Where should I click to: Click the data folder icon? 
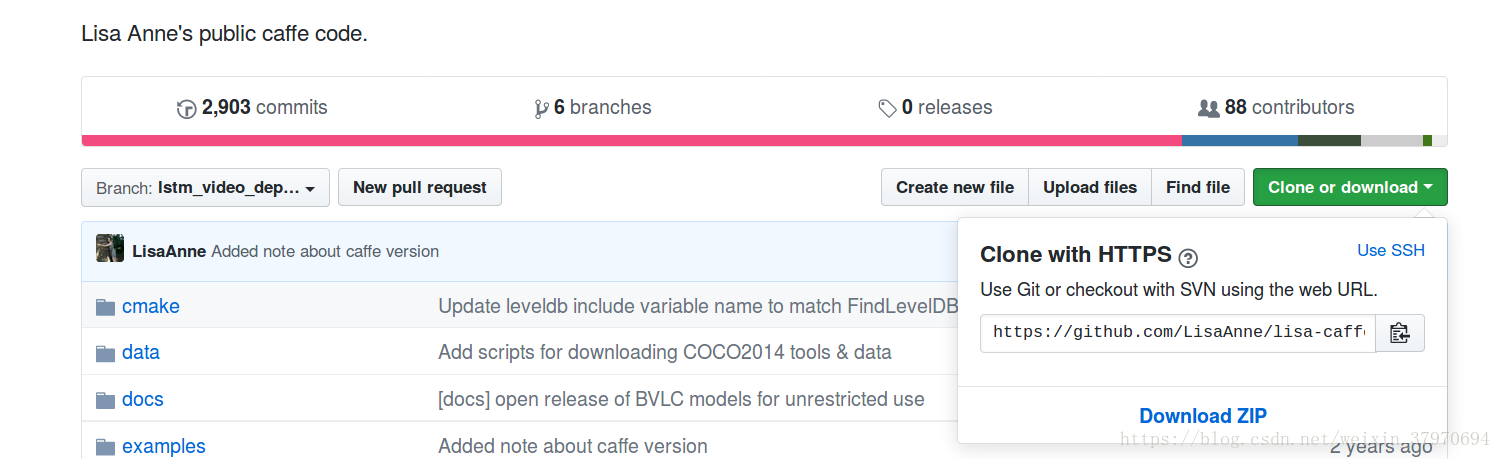(x=106, y=353)
